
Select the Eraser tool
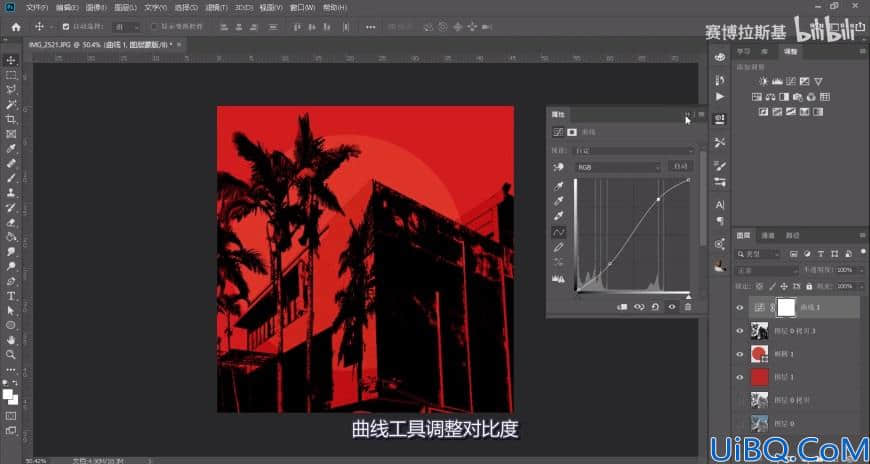11,222
